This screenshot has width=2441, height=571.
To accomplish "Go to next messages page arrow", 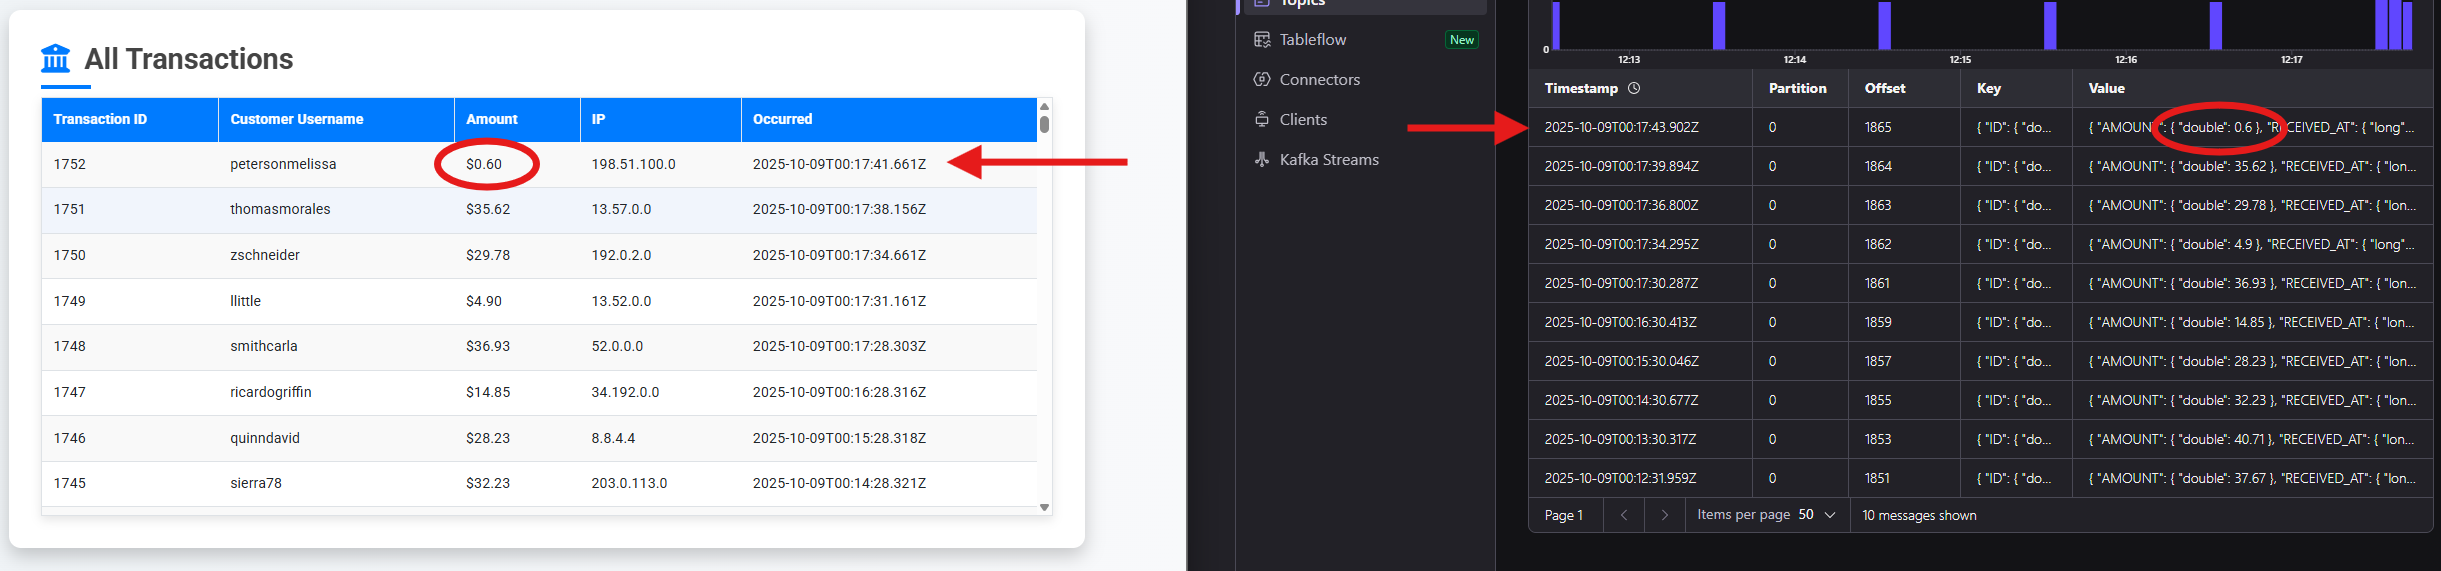I will (1664, 515).
